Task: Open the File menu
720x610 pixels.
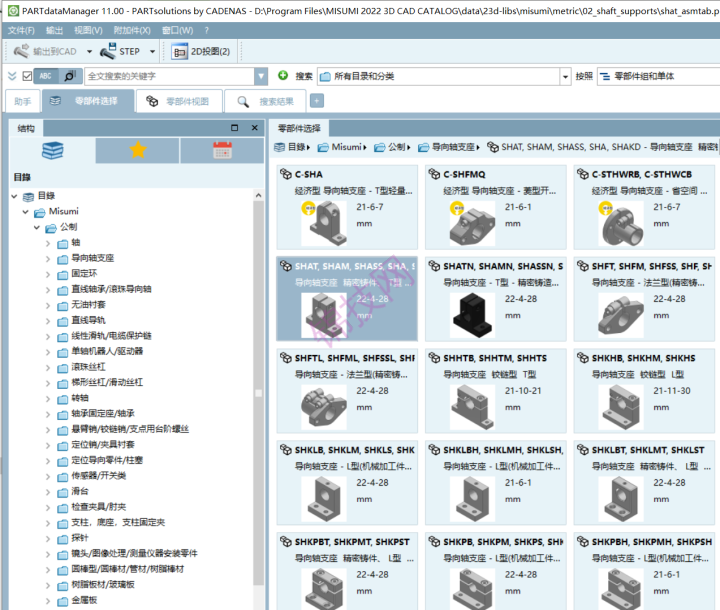Action: (21, 30)
